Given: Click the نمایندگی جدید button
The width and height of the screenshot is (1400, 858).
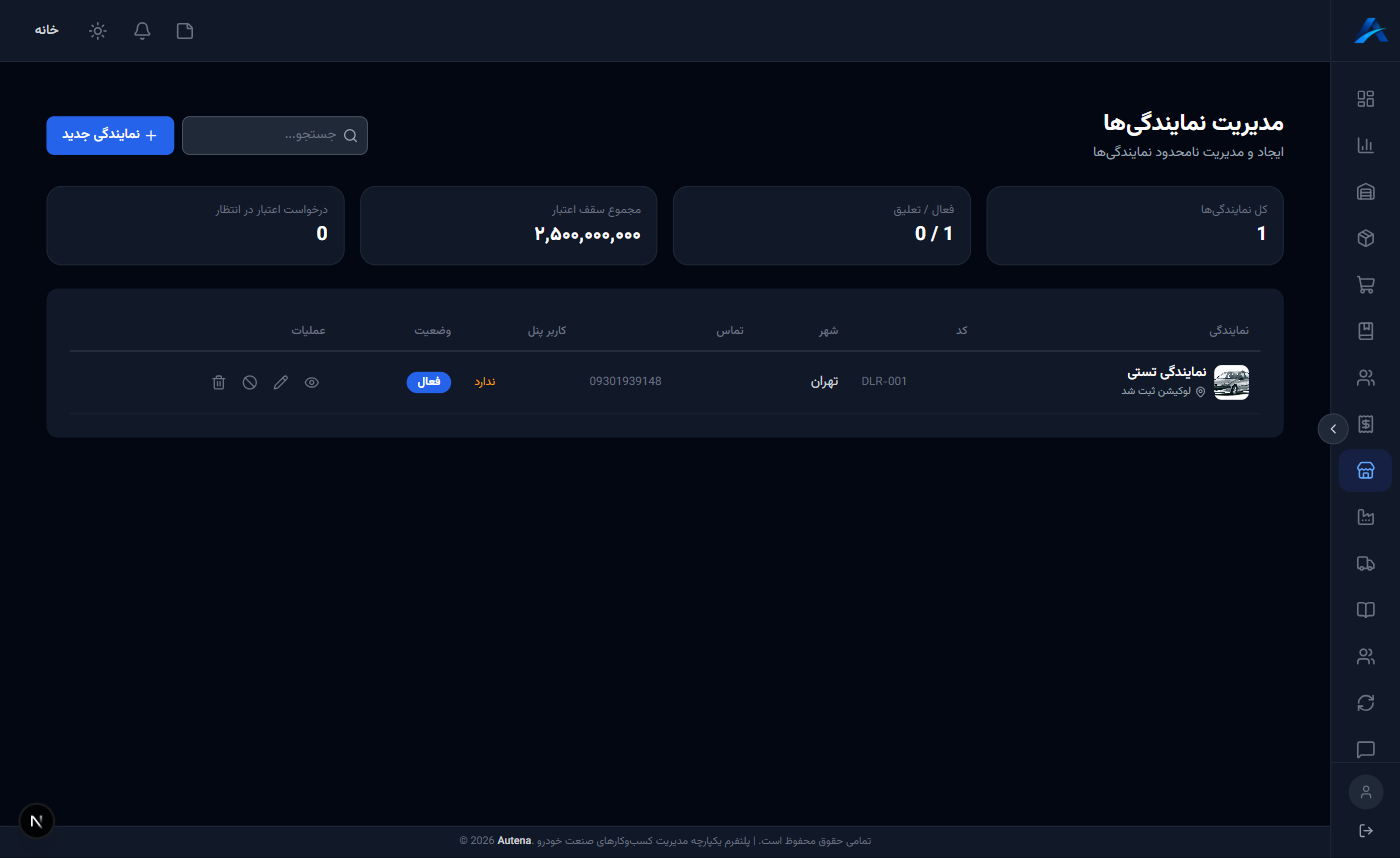Looking at the screenshot, I should click(x=110, y=136).
